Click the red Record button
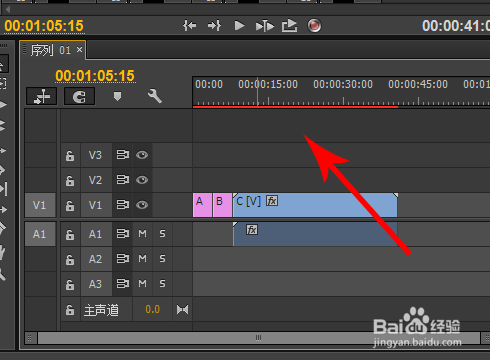 point(314,26)
